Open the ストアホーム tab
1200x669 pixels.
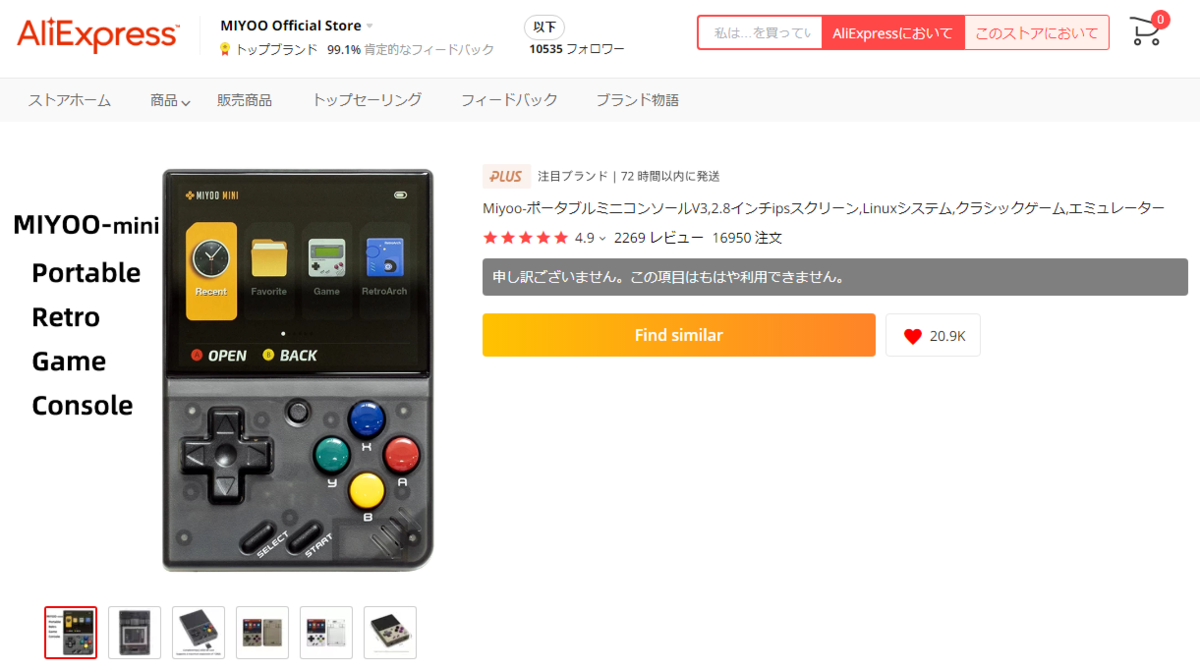click(69, 100)
